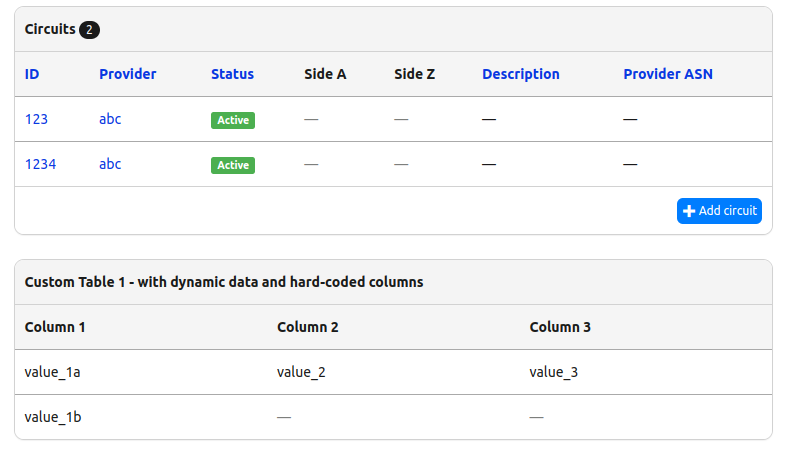Screen dimensions: 786x454
Task: Click the Side A column header
Action: point(325,74)
